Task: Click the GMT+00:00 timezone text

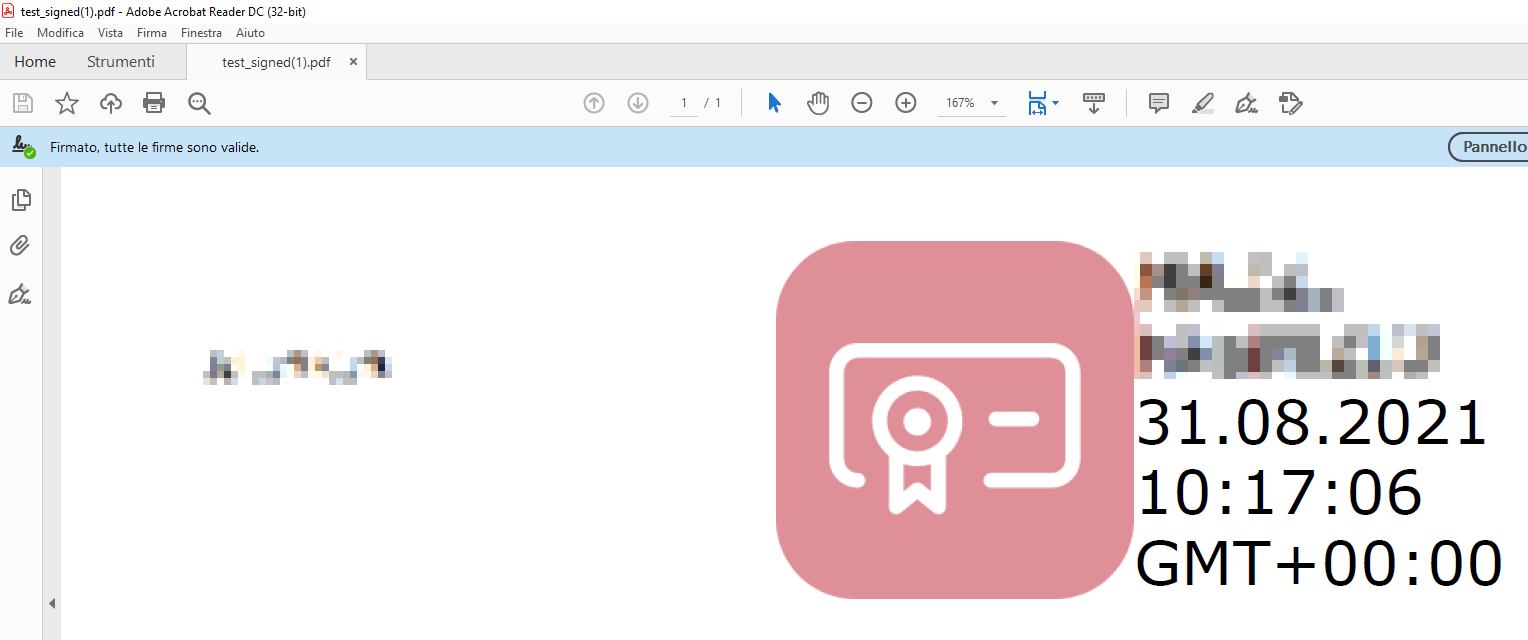Action: pyautogui.click(x=1319, y=564)
